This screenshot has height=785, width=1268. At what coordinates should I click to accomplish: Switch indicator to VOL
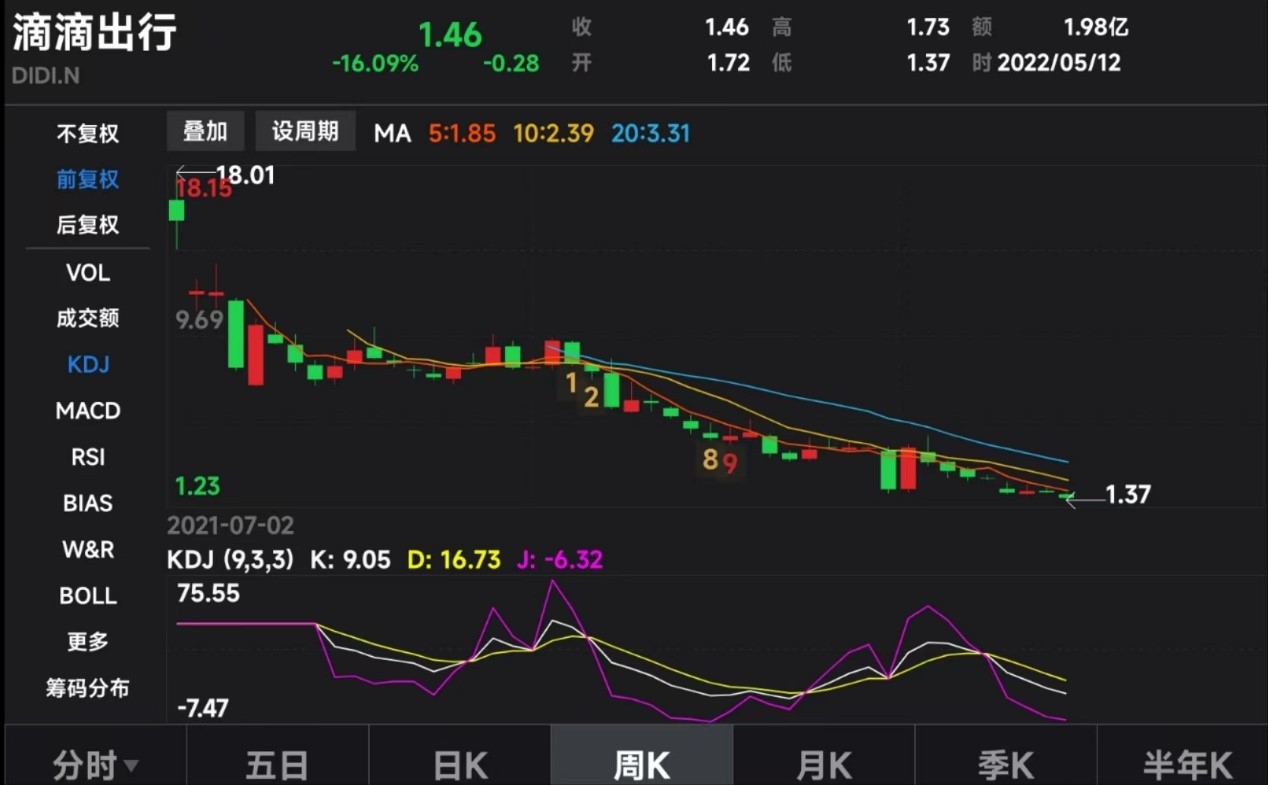click(87, 273)
